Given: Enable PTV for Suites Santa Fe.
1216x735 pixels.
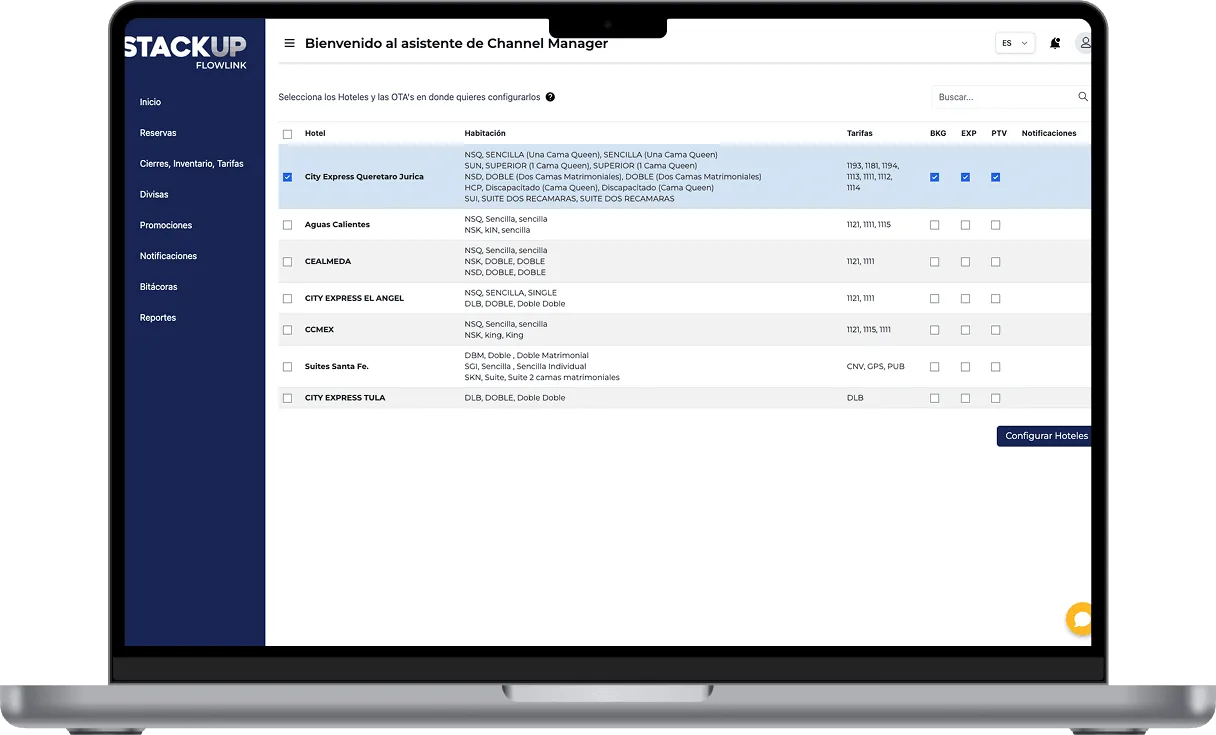Looking at the screenshot, I should pyautogui.click(x=996, y=367).
